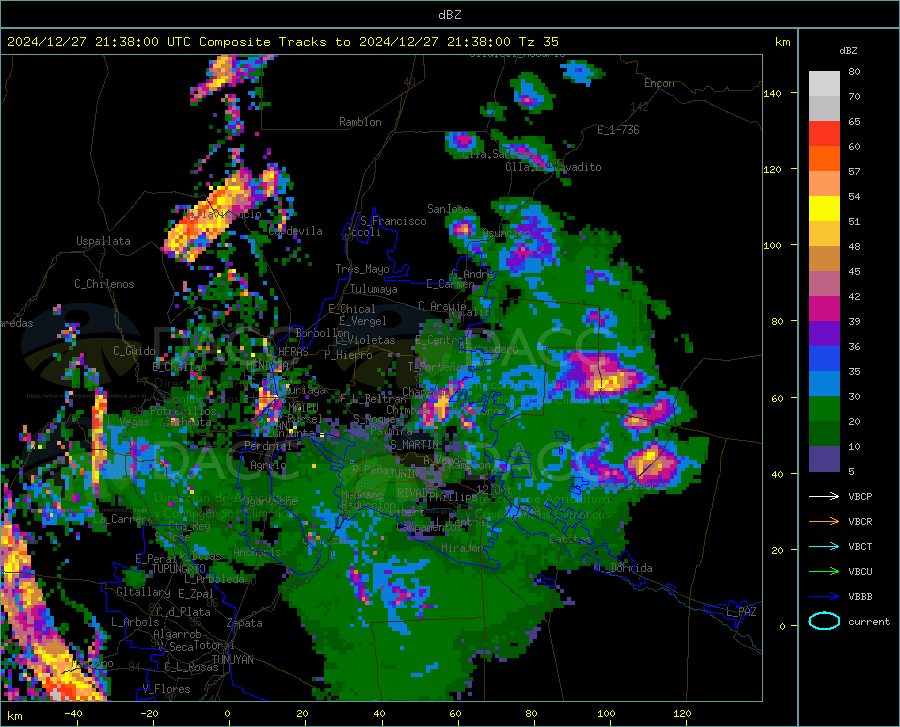Click the TUPUNGATO map label
This screenshot has width=900, height=727.
(x=179, y=569)
